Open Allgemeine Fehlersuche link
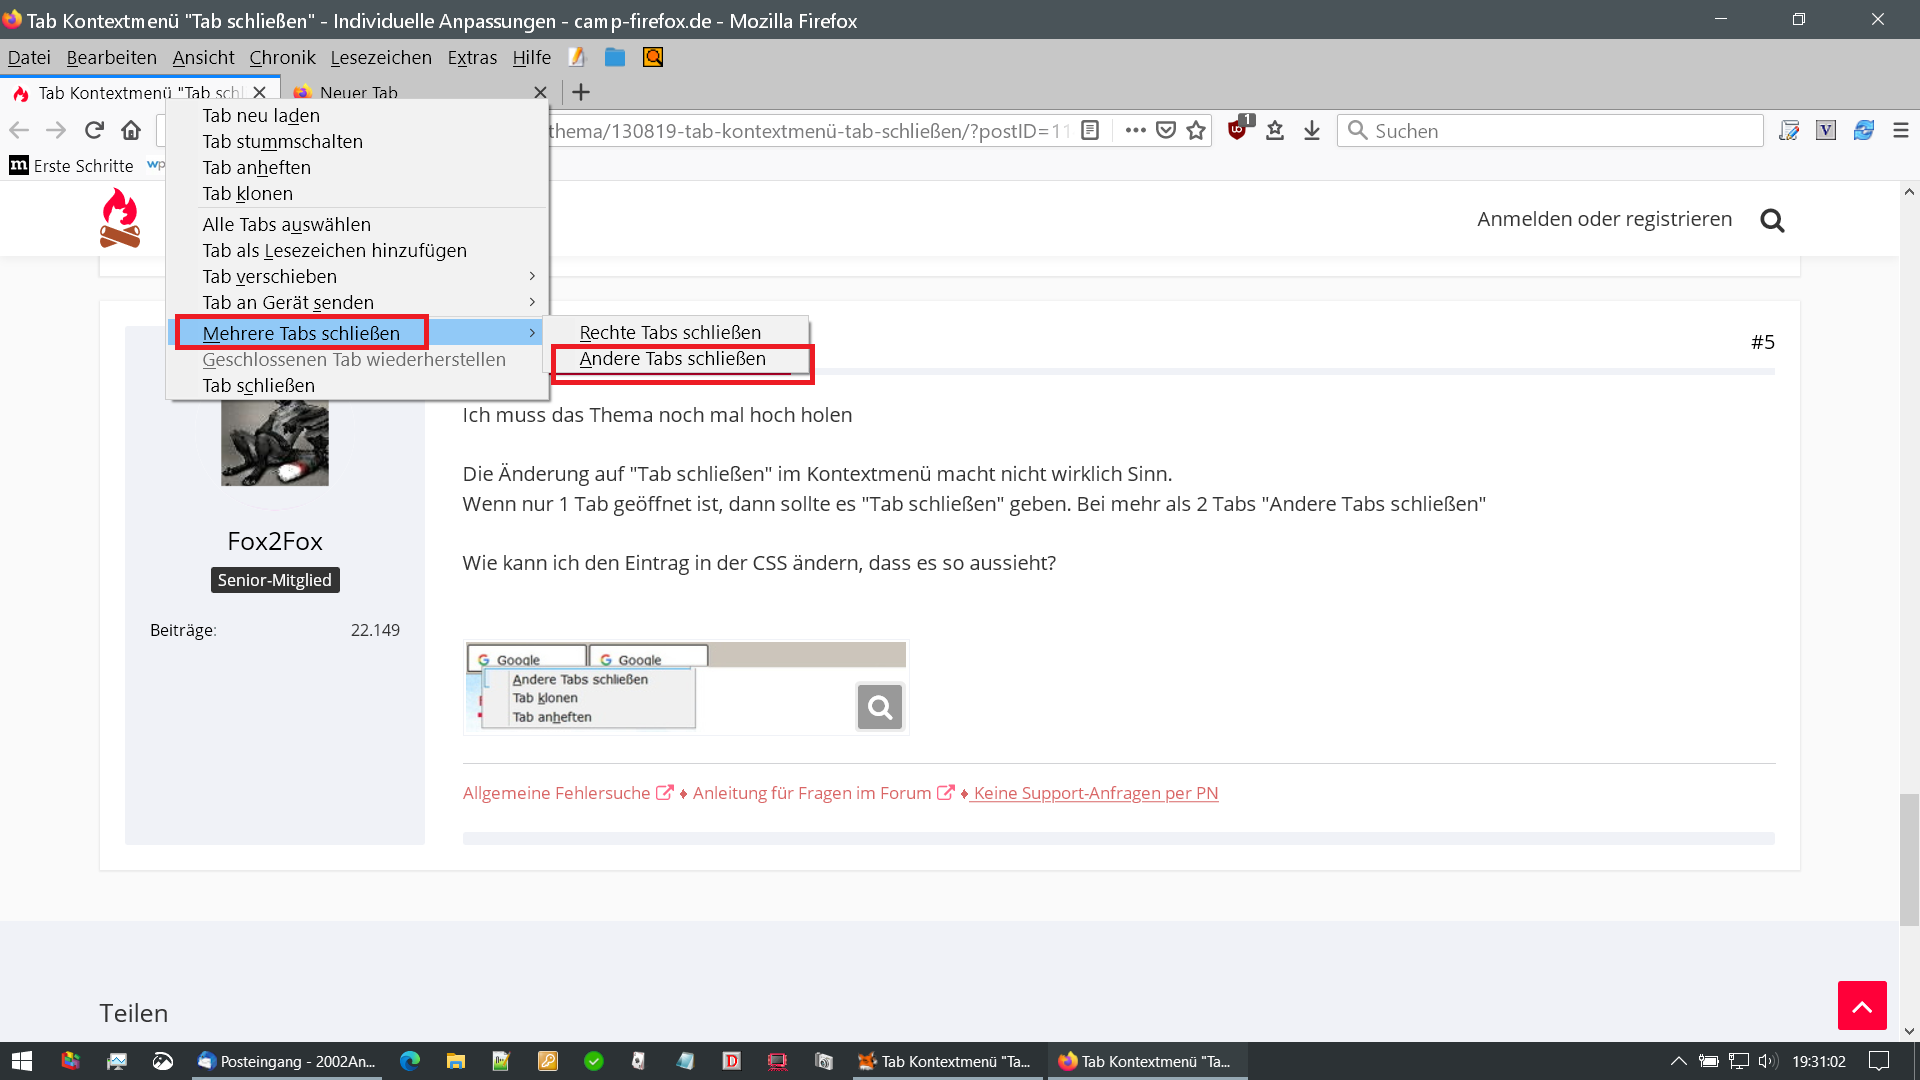The height and width of the screenshot is (1080, 1920). (x=557, y=793)
